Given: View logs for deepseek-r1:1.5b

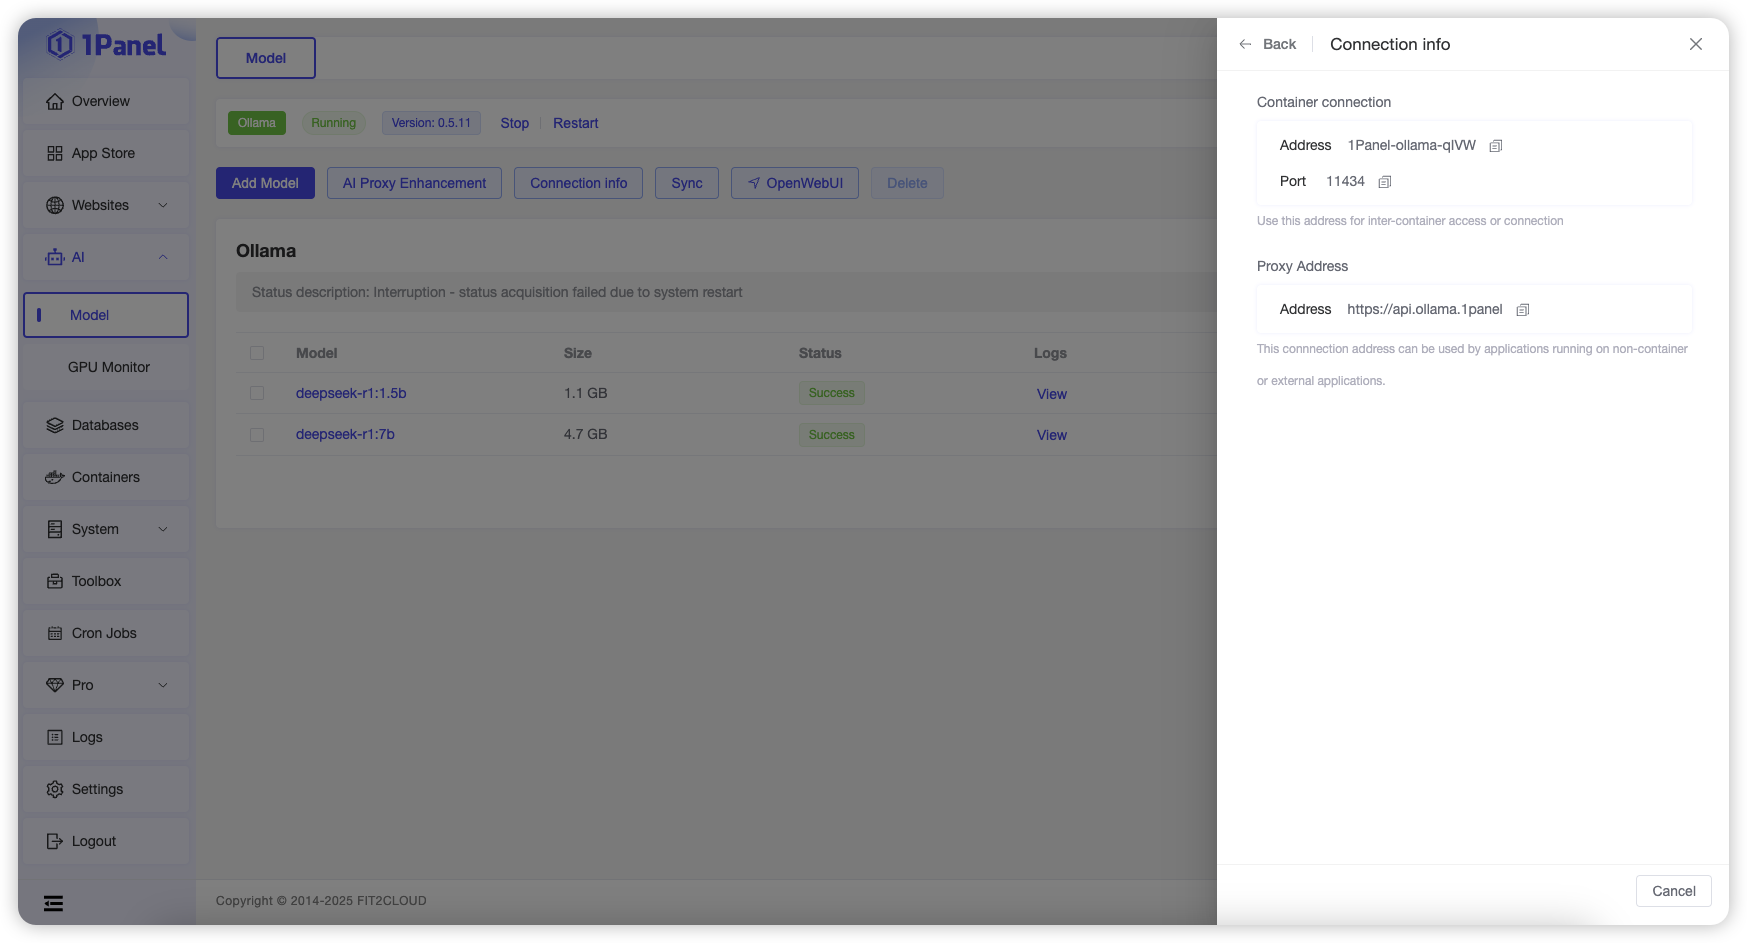Looking at the screenshot, I should point(1051,394).
